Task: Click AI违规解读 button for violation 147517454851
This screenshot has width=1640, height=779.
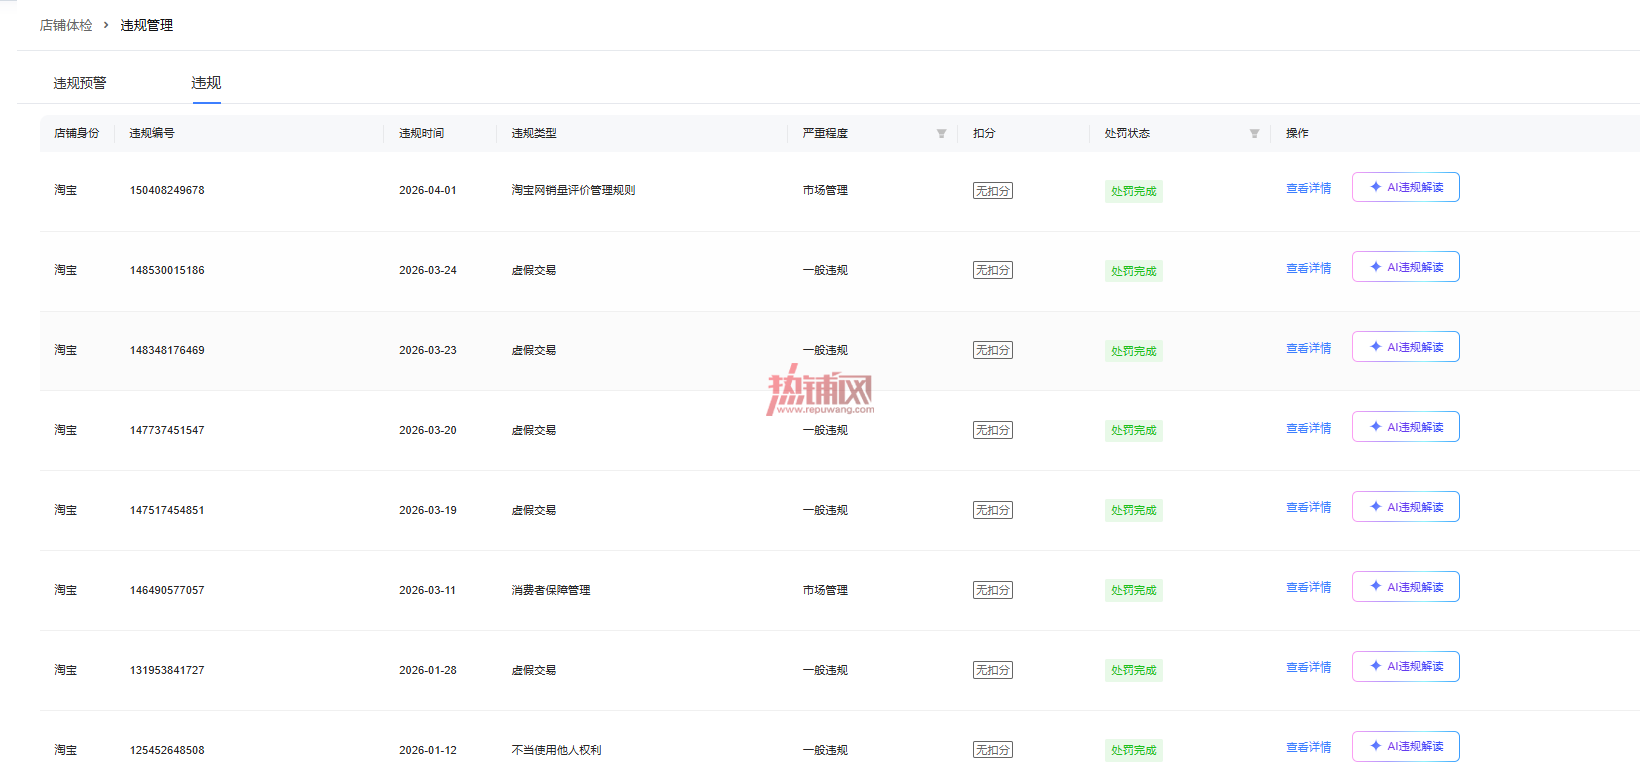Action: pos(1405,507)
